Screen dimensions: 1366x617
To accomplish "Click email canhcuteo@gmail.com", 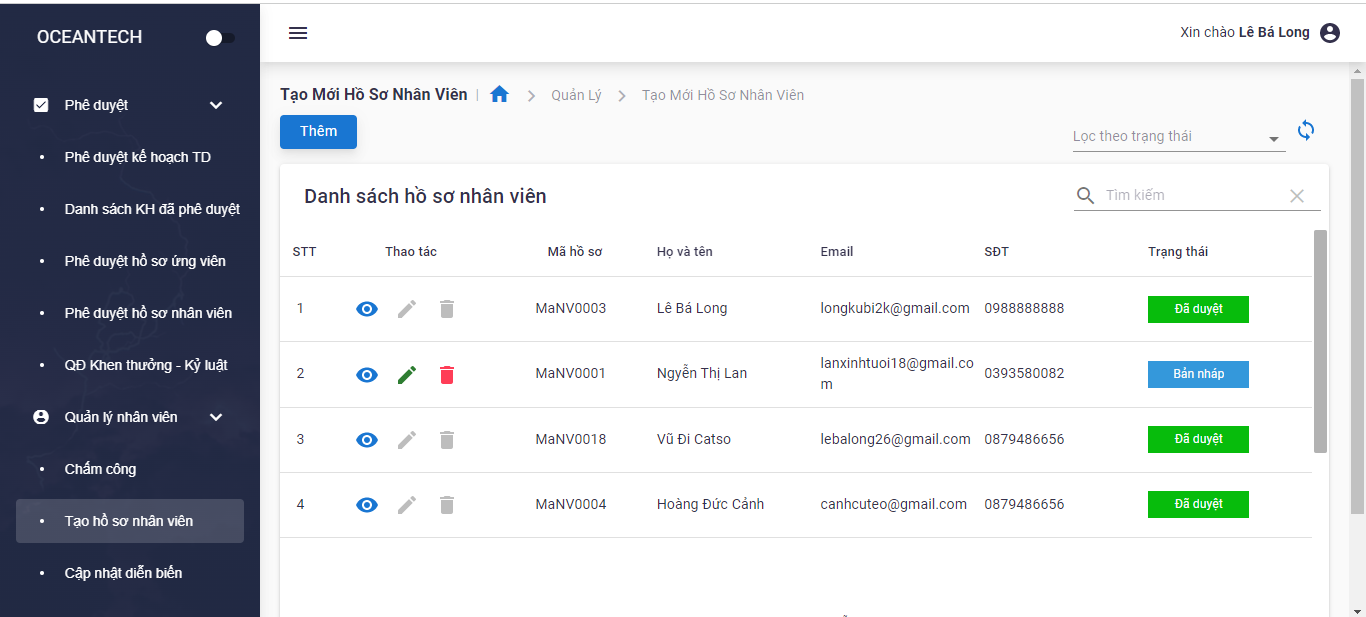I will (894, 504).
